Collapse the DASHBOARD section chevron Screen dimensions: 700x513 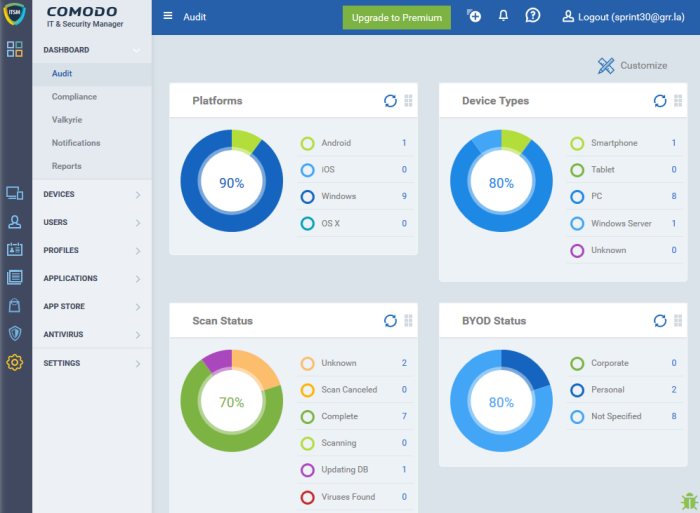tap(137, 50)
